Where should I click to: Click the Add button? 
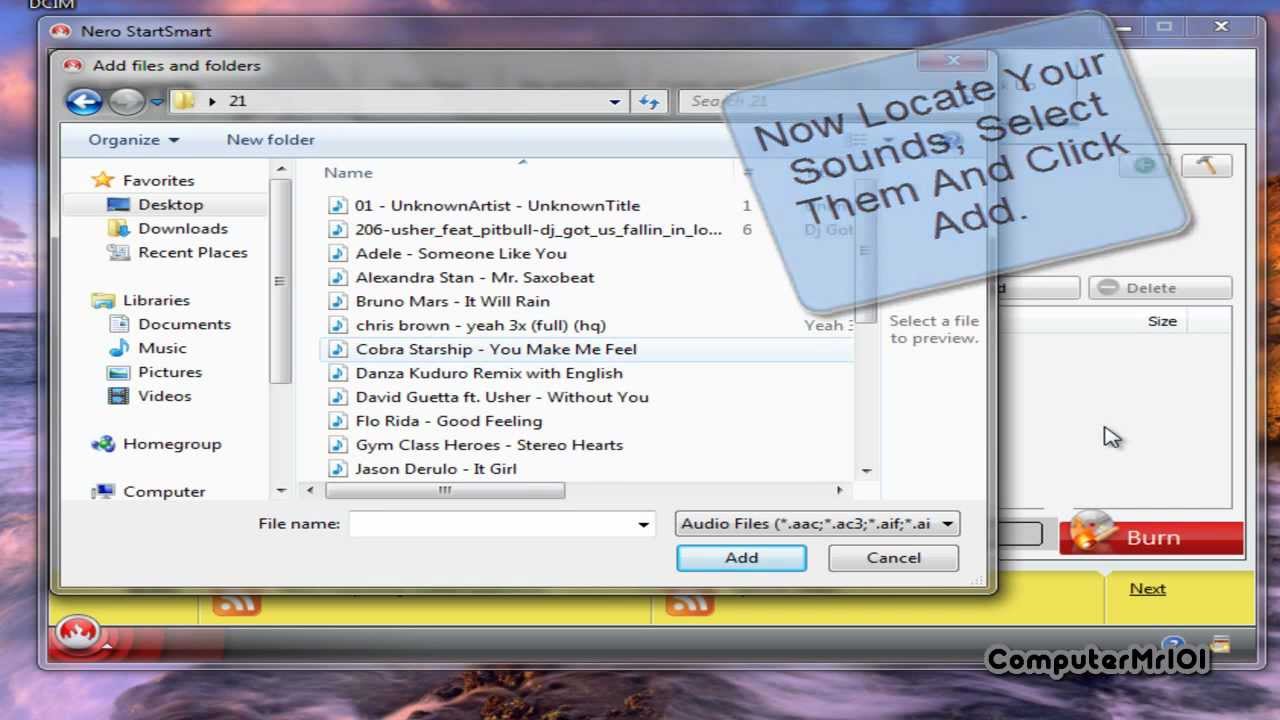[x=741, y=558]
